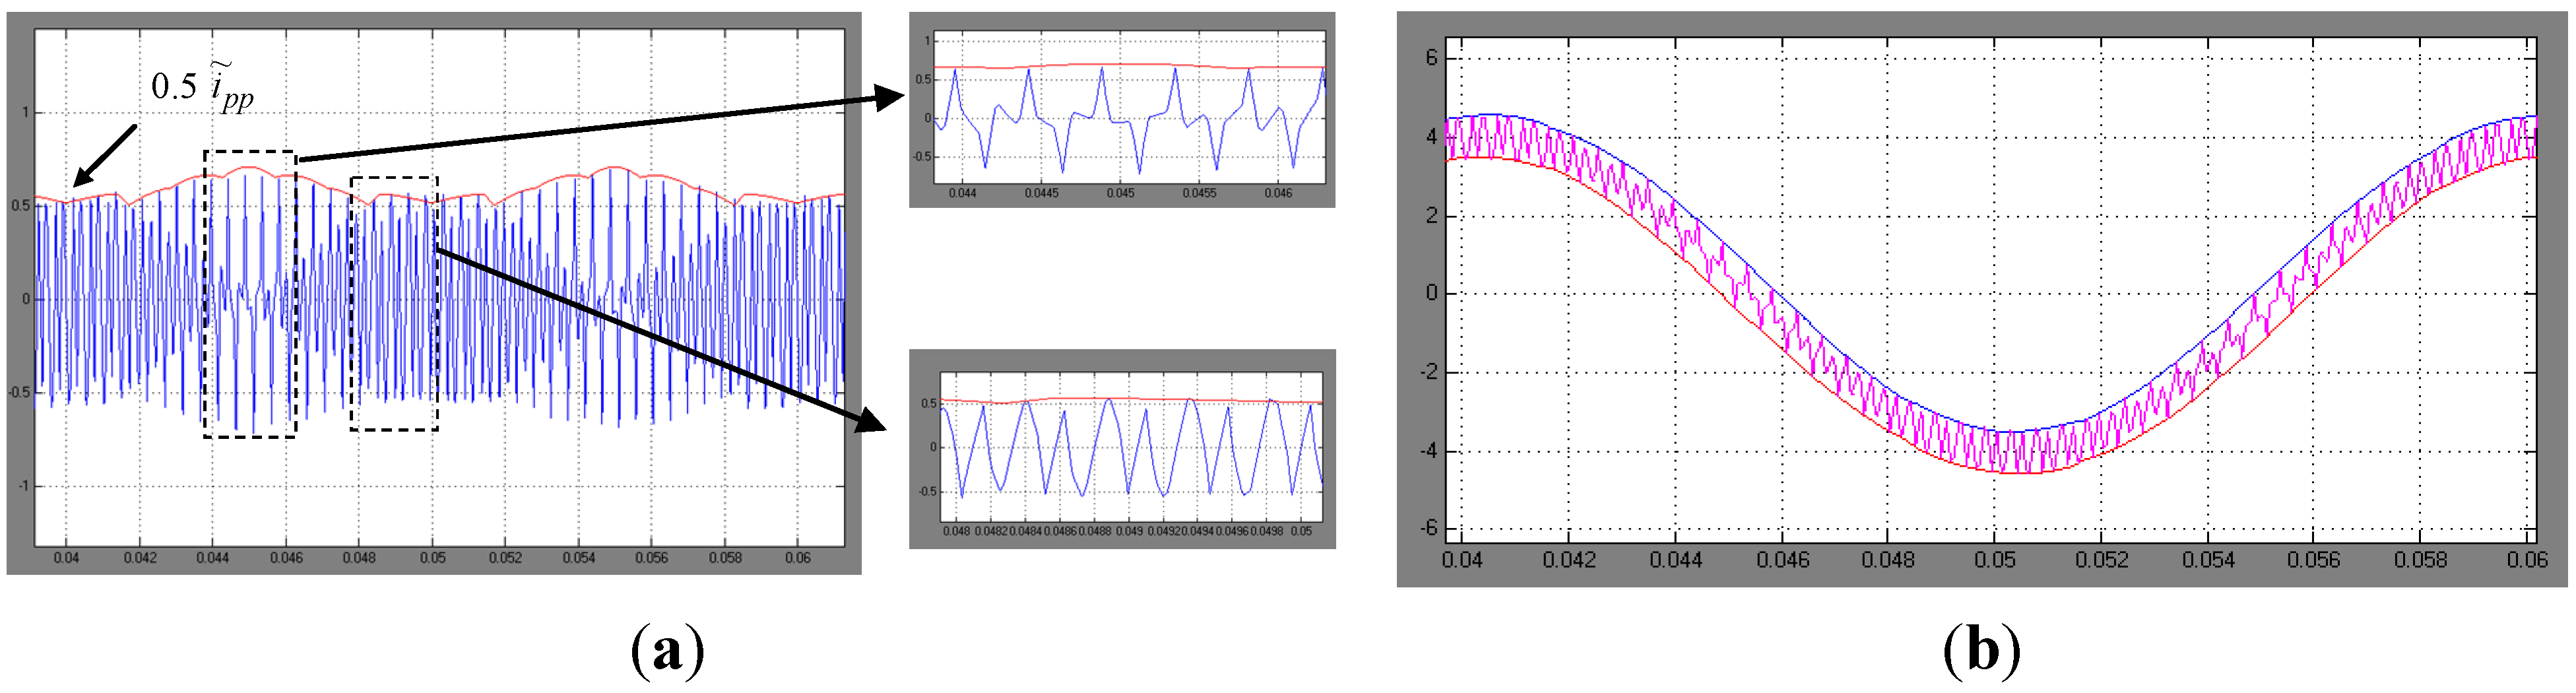Image resolution: width=2576 pixels, height=693 pixels.
Task: Click the 0.046 x-axis tick in plot (b)
Action: (x=1782, y=560)
